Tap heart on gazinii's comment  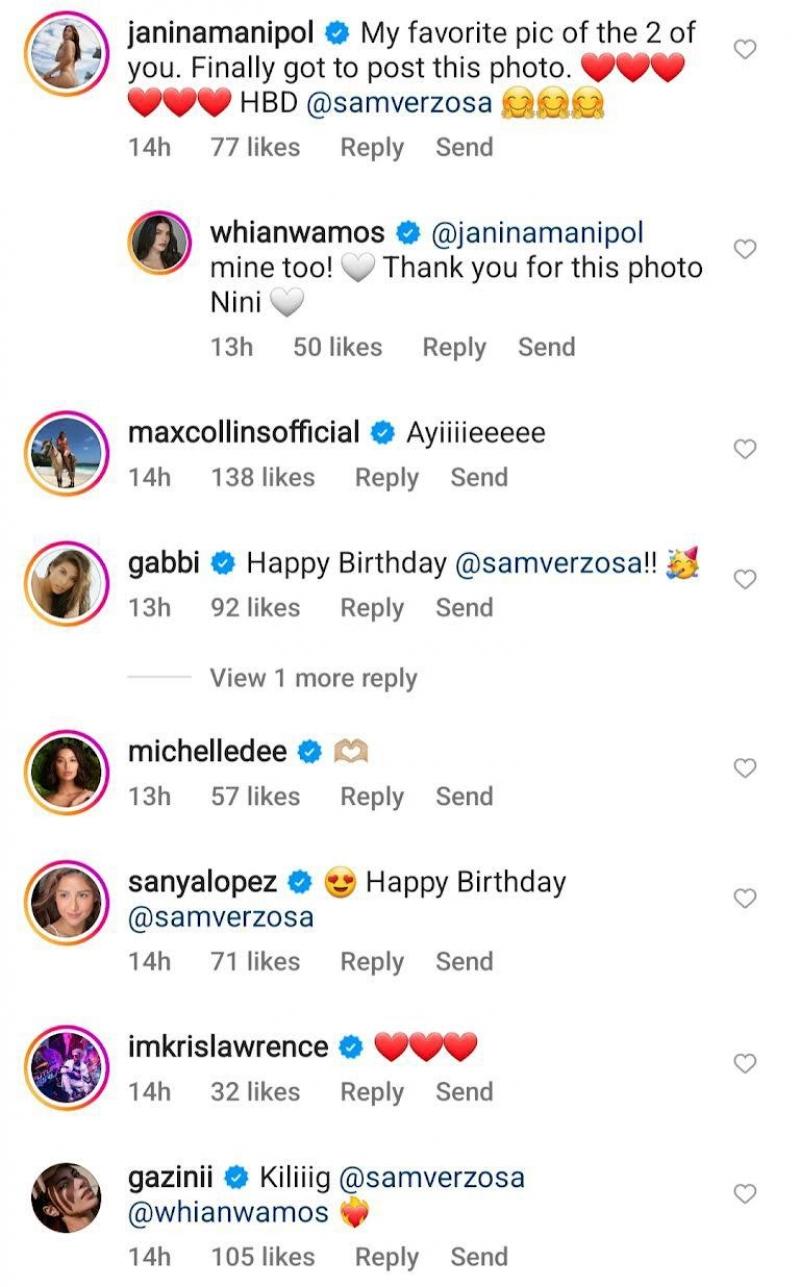(745, 1193)
